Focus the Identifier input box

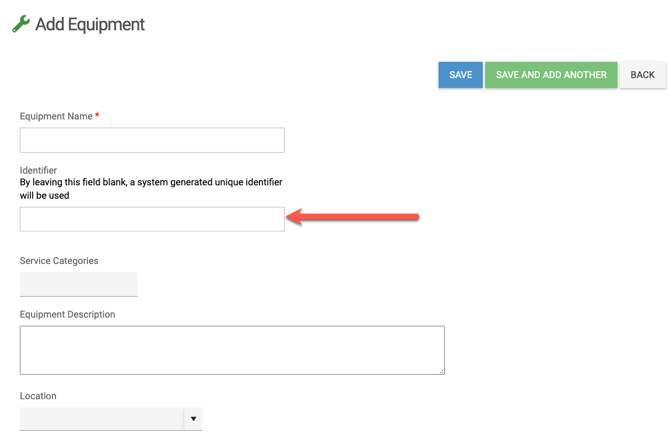coord(152,219)
